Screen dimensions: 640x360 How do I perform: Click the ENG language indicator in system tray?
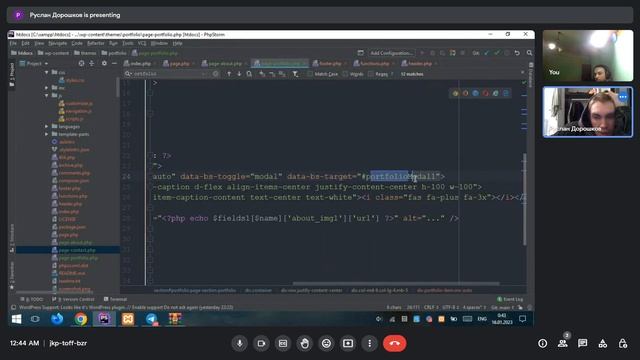[x=482, y=319]
